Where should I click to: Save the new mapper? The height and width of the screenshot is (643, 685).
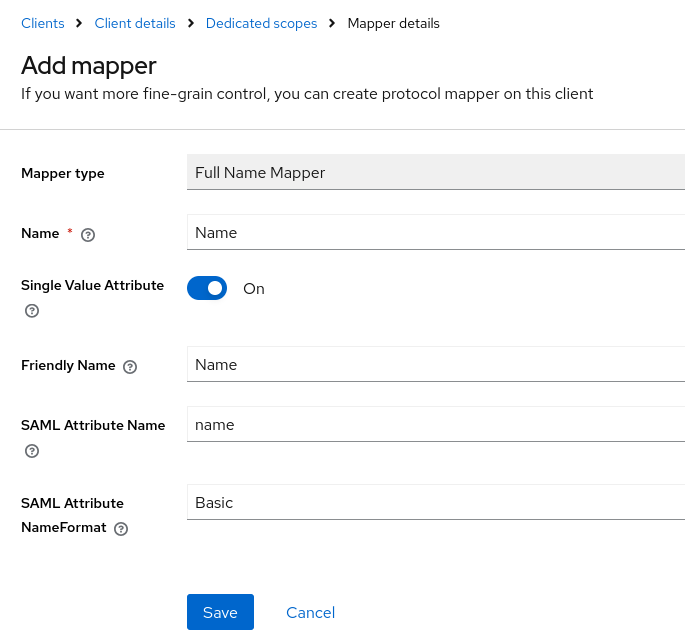coord(220,612)
